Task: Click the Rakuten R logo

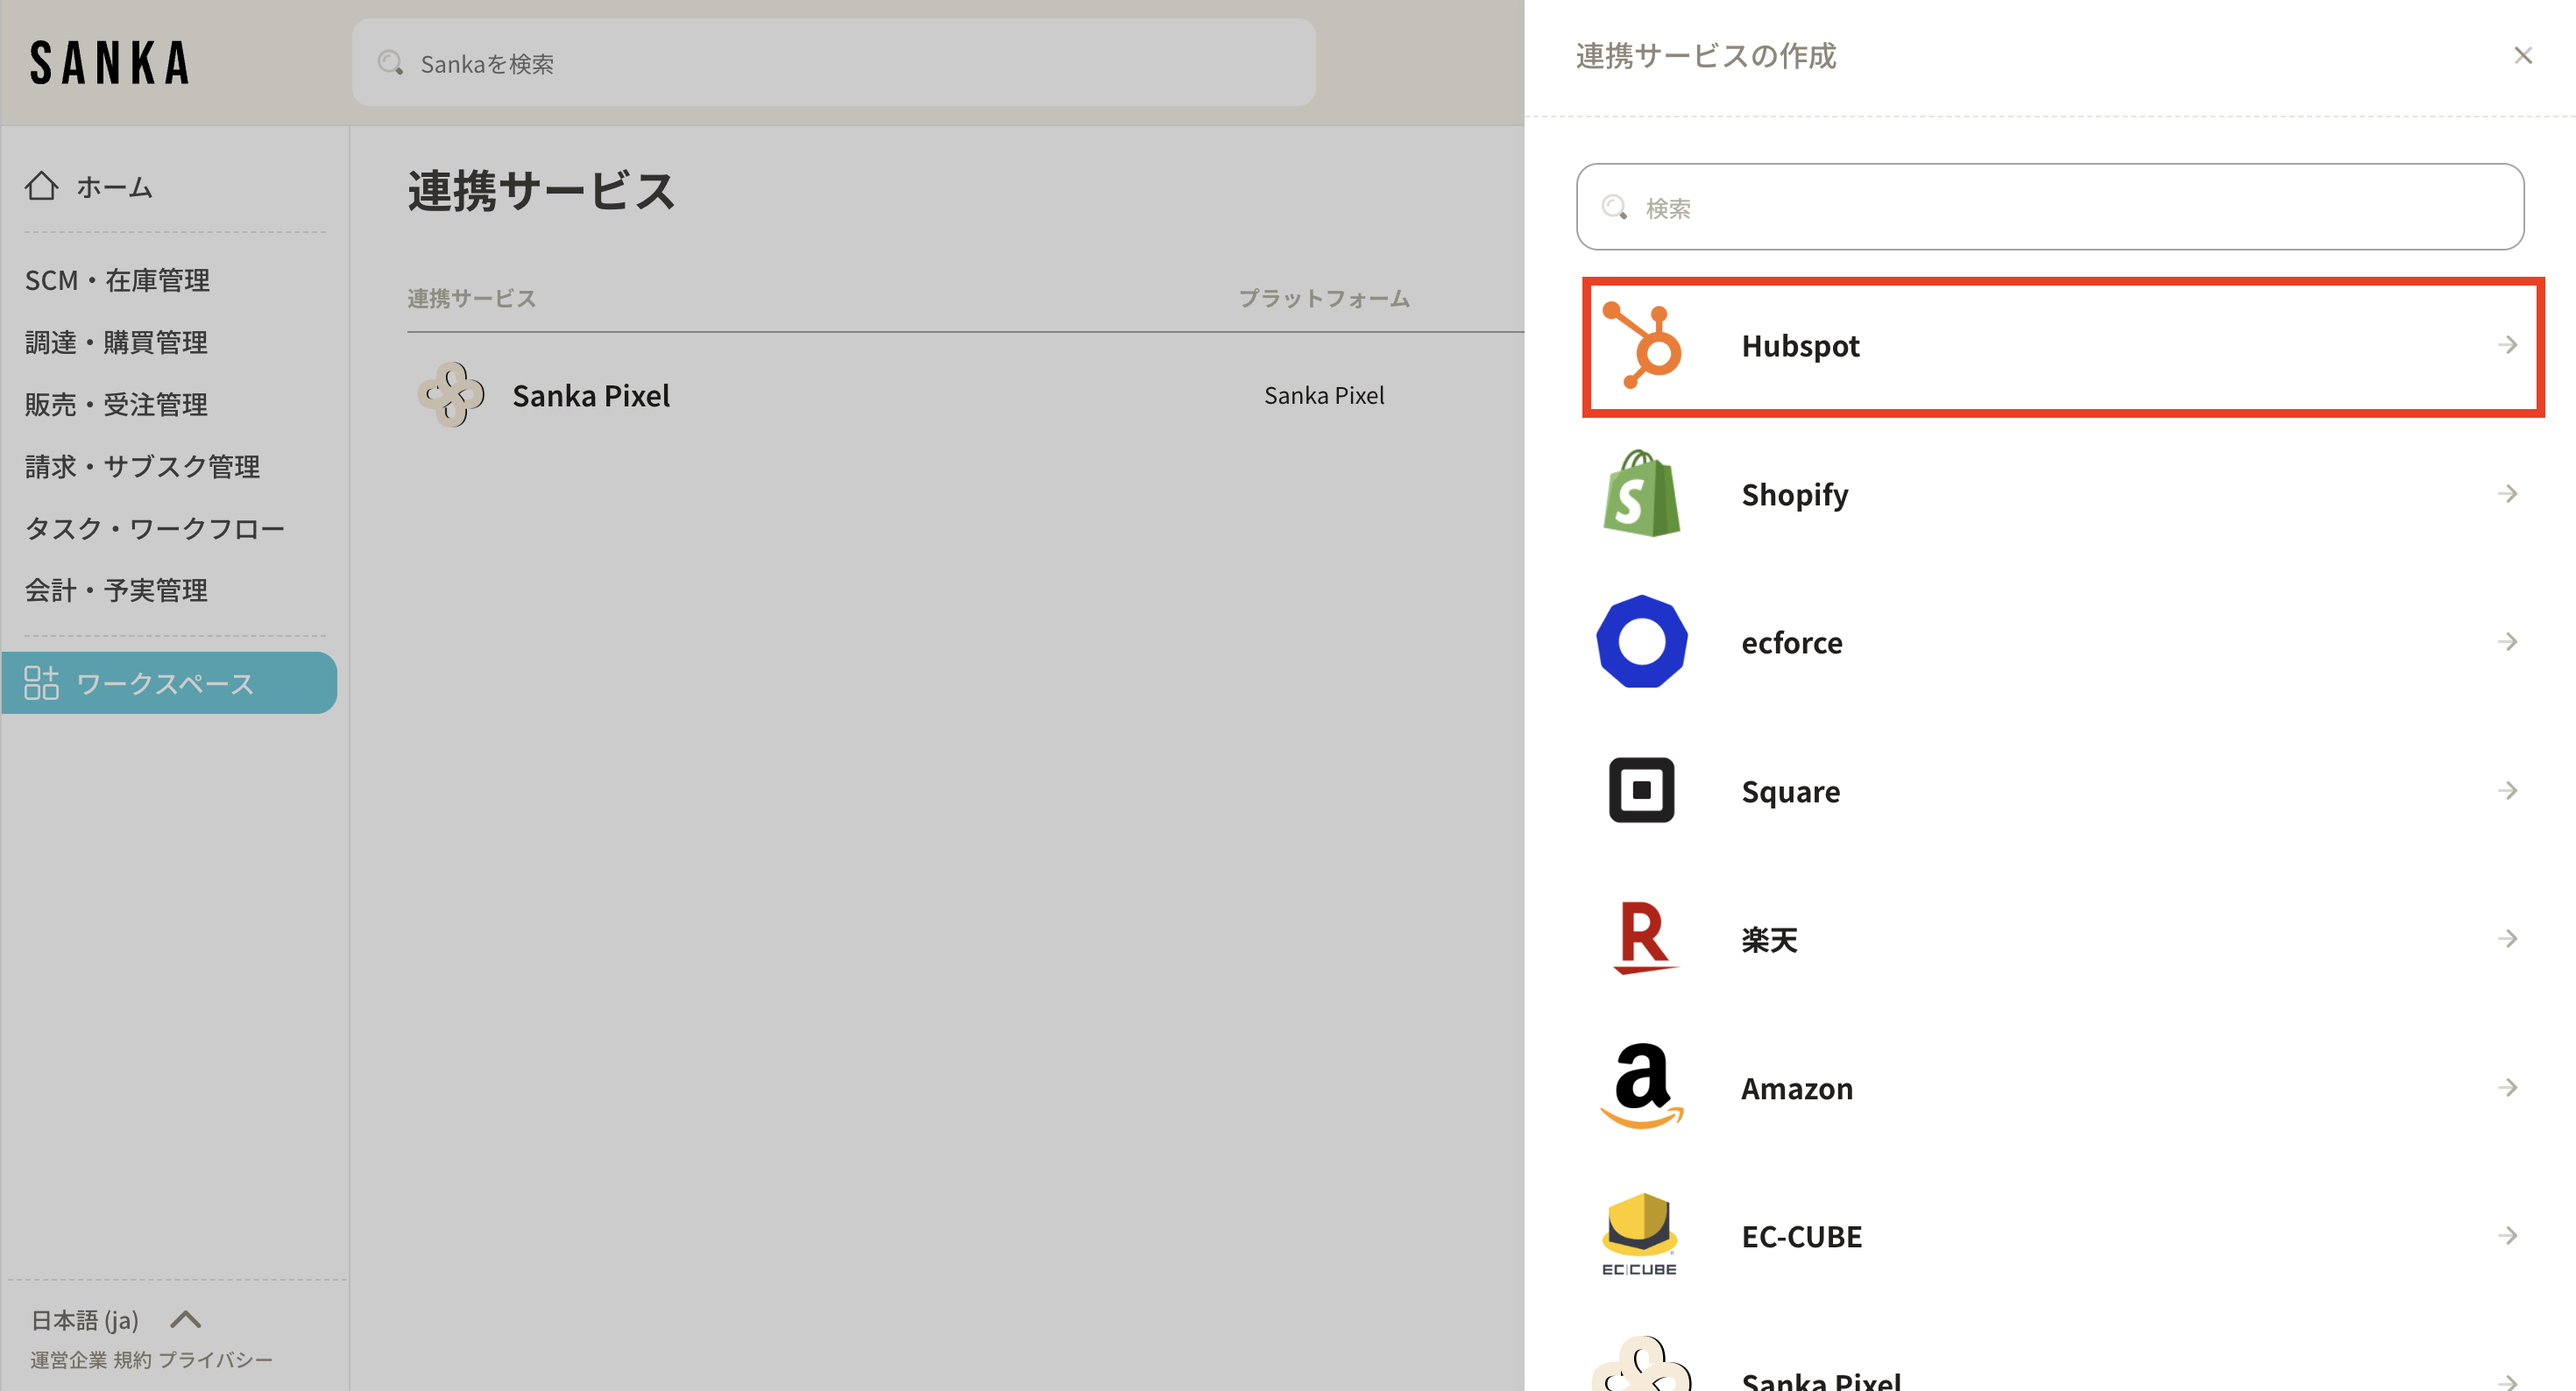Action: [x=1642, y=938]
